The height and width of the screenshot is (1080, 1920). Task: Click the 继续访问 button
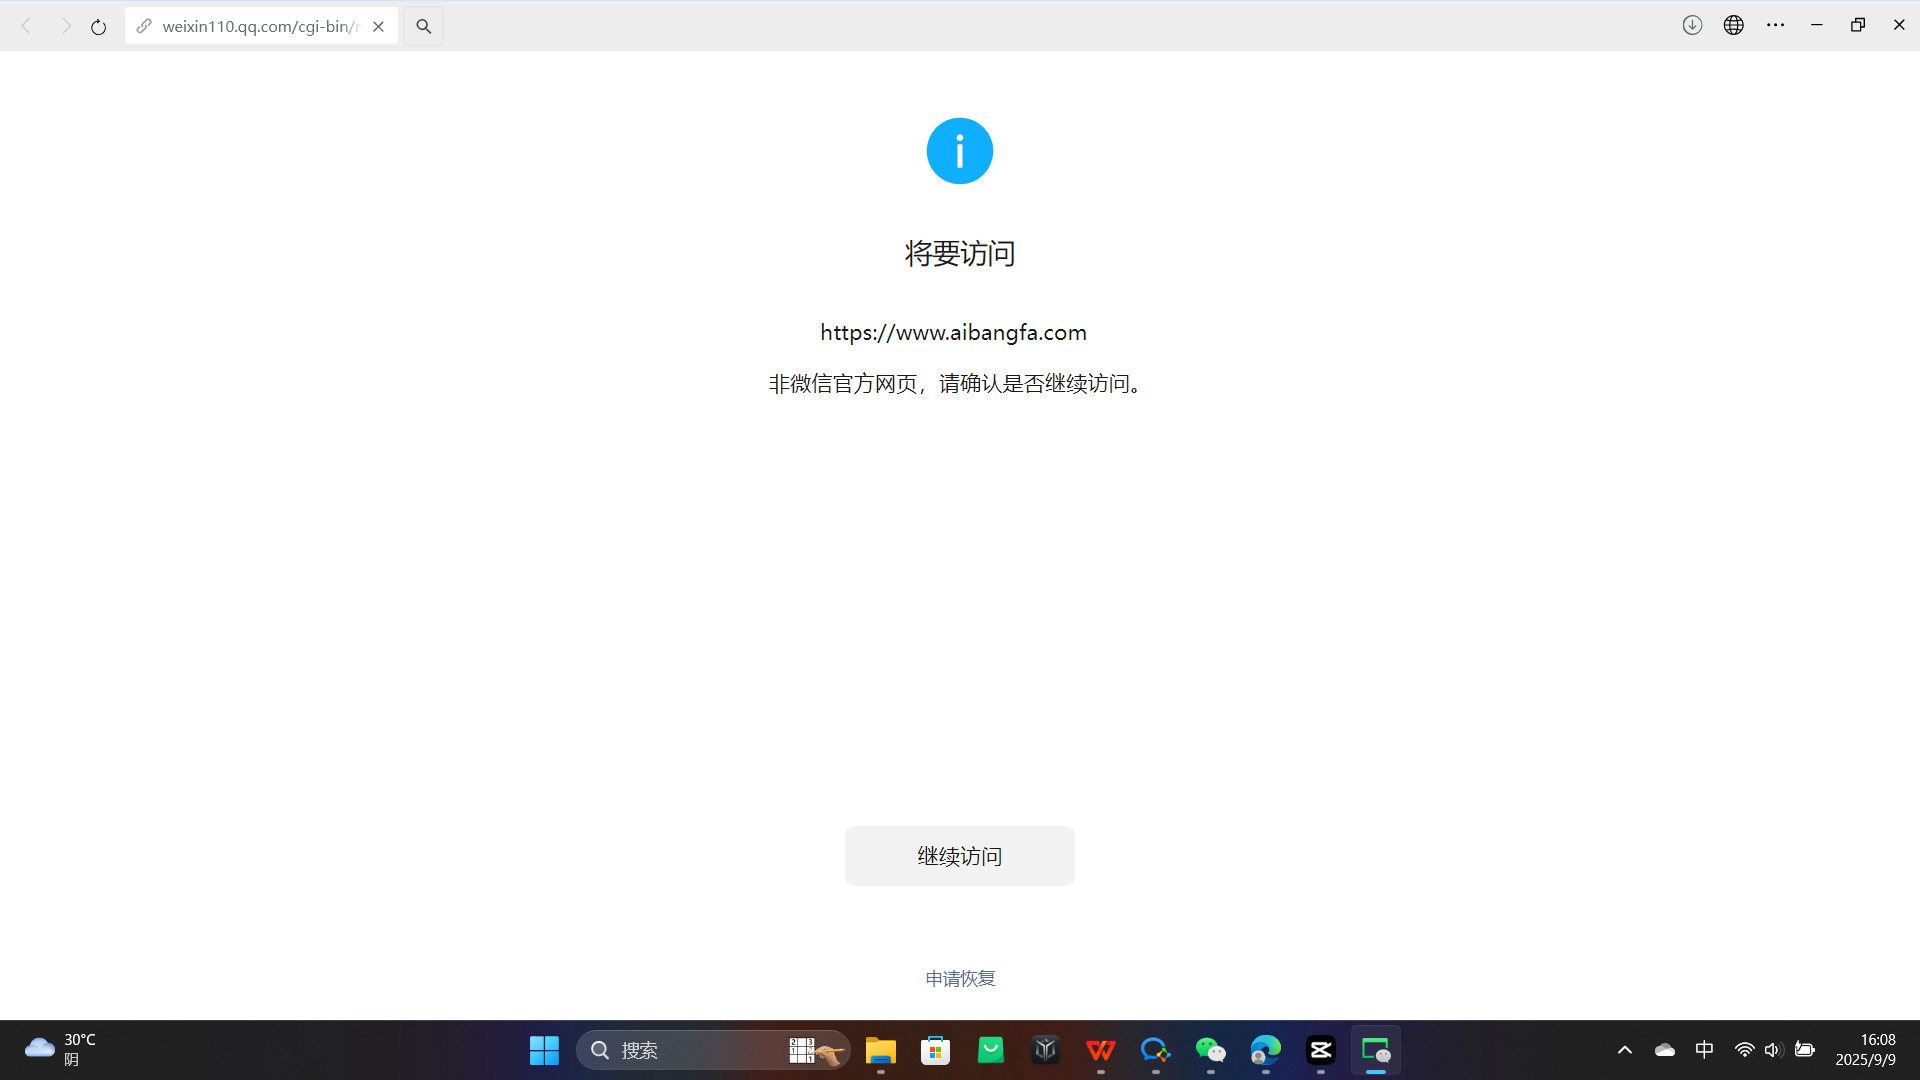(959, 856)
